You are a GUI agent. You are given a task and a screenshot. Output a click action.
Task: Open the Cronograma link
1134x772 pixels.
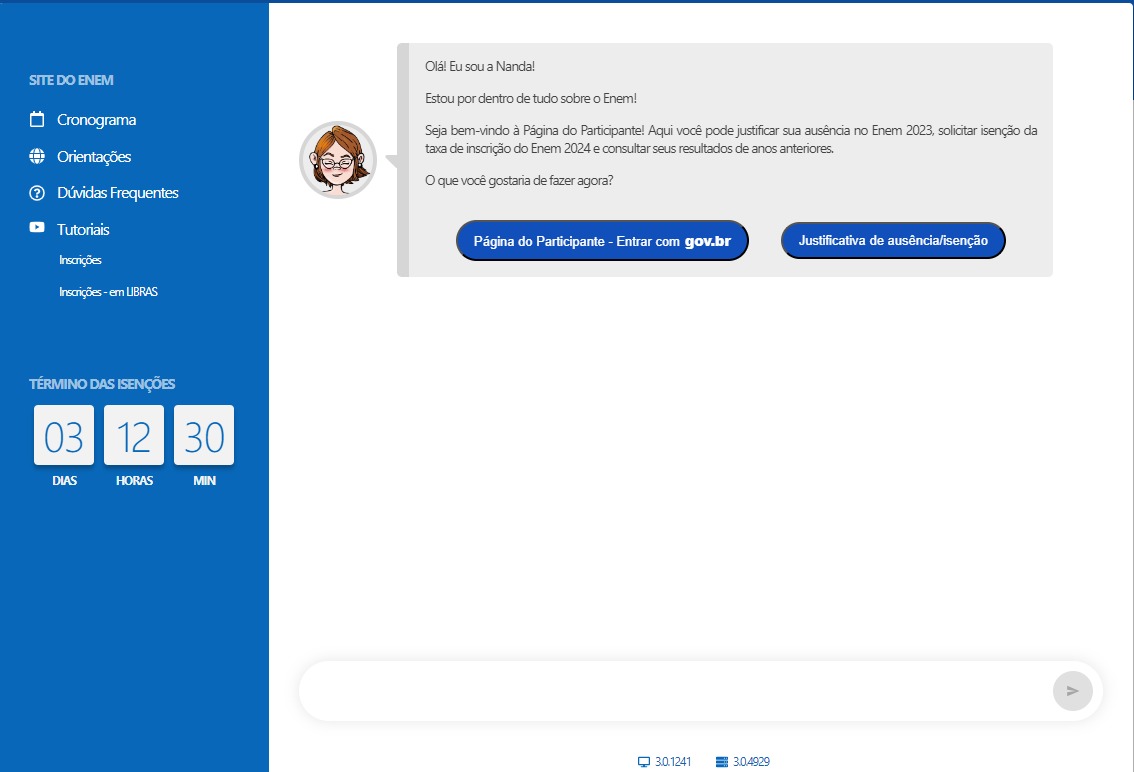point(96,120)
